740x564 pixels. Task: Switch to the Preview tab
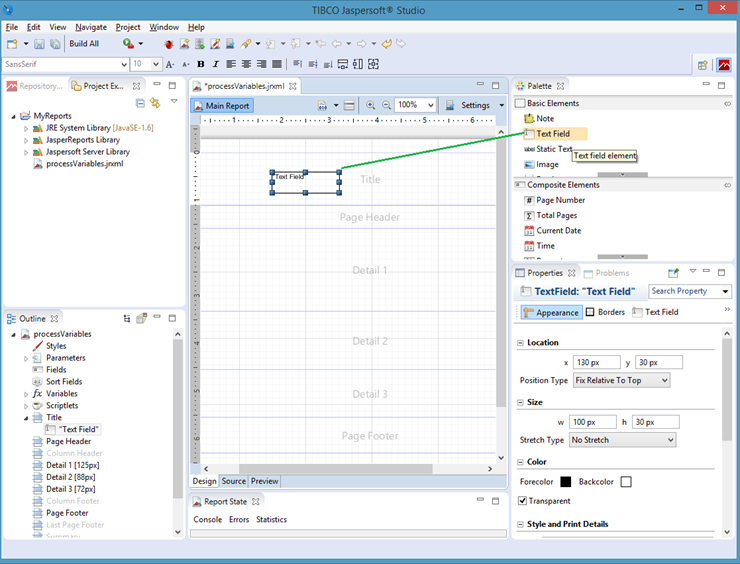tap(265, 481)
